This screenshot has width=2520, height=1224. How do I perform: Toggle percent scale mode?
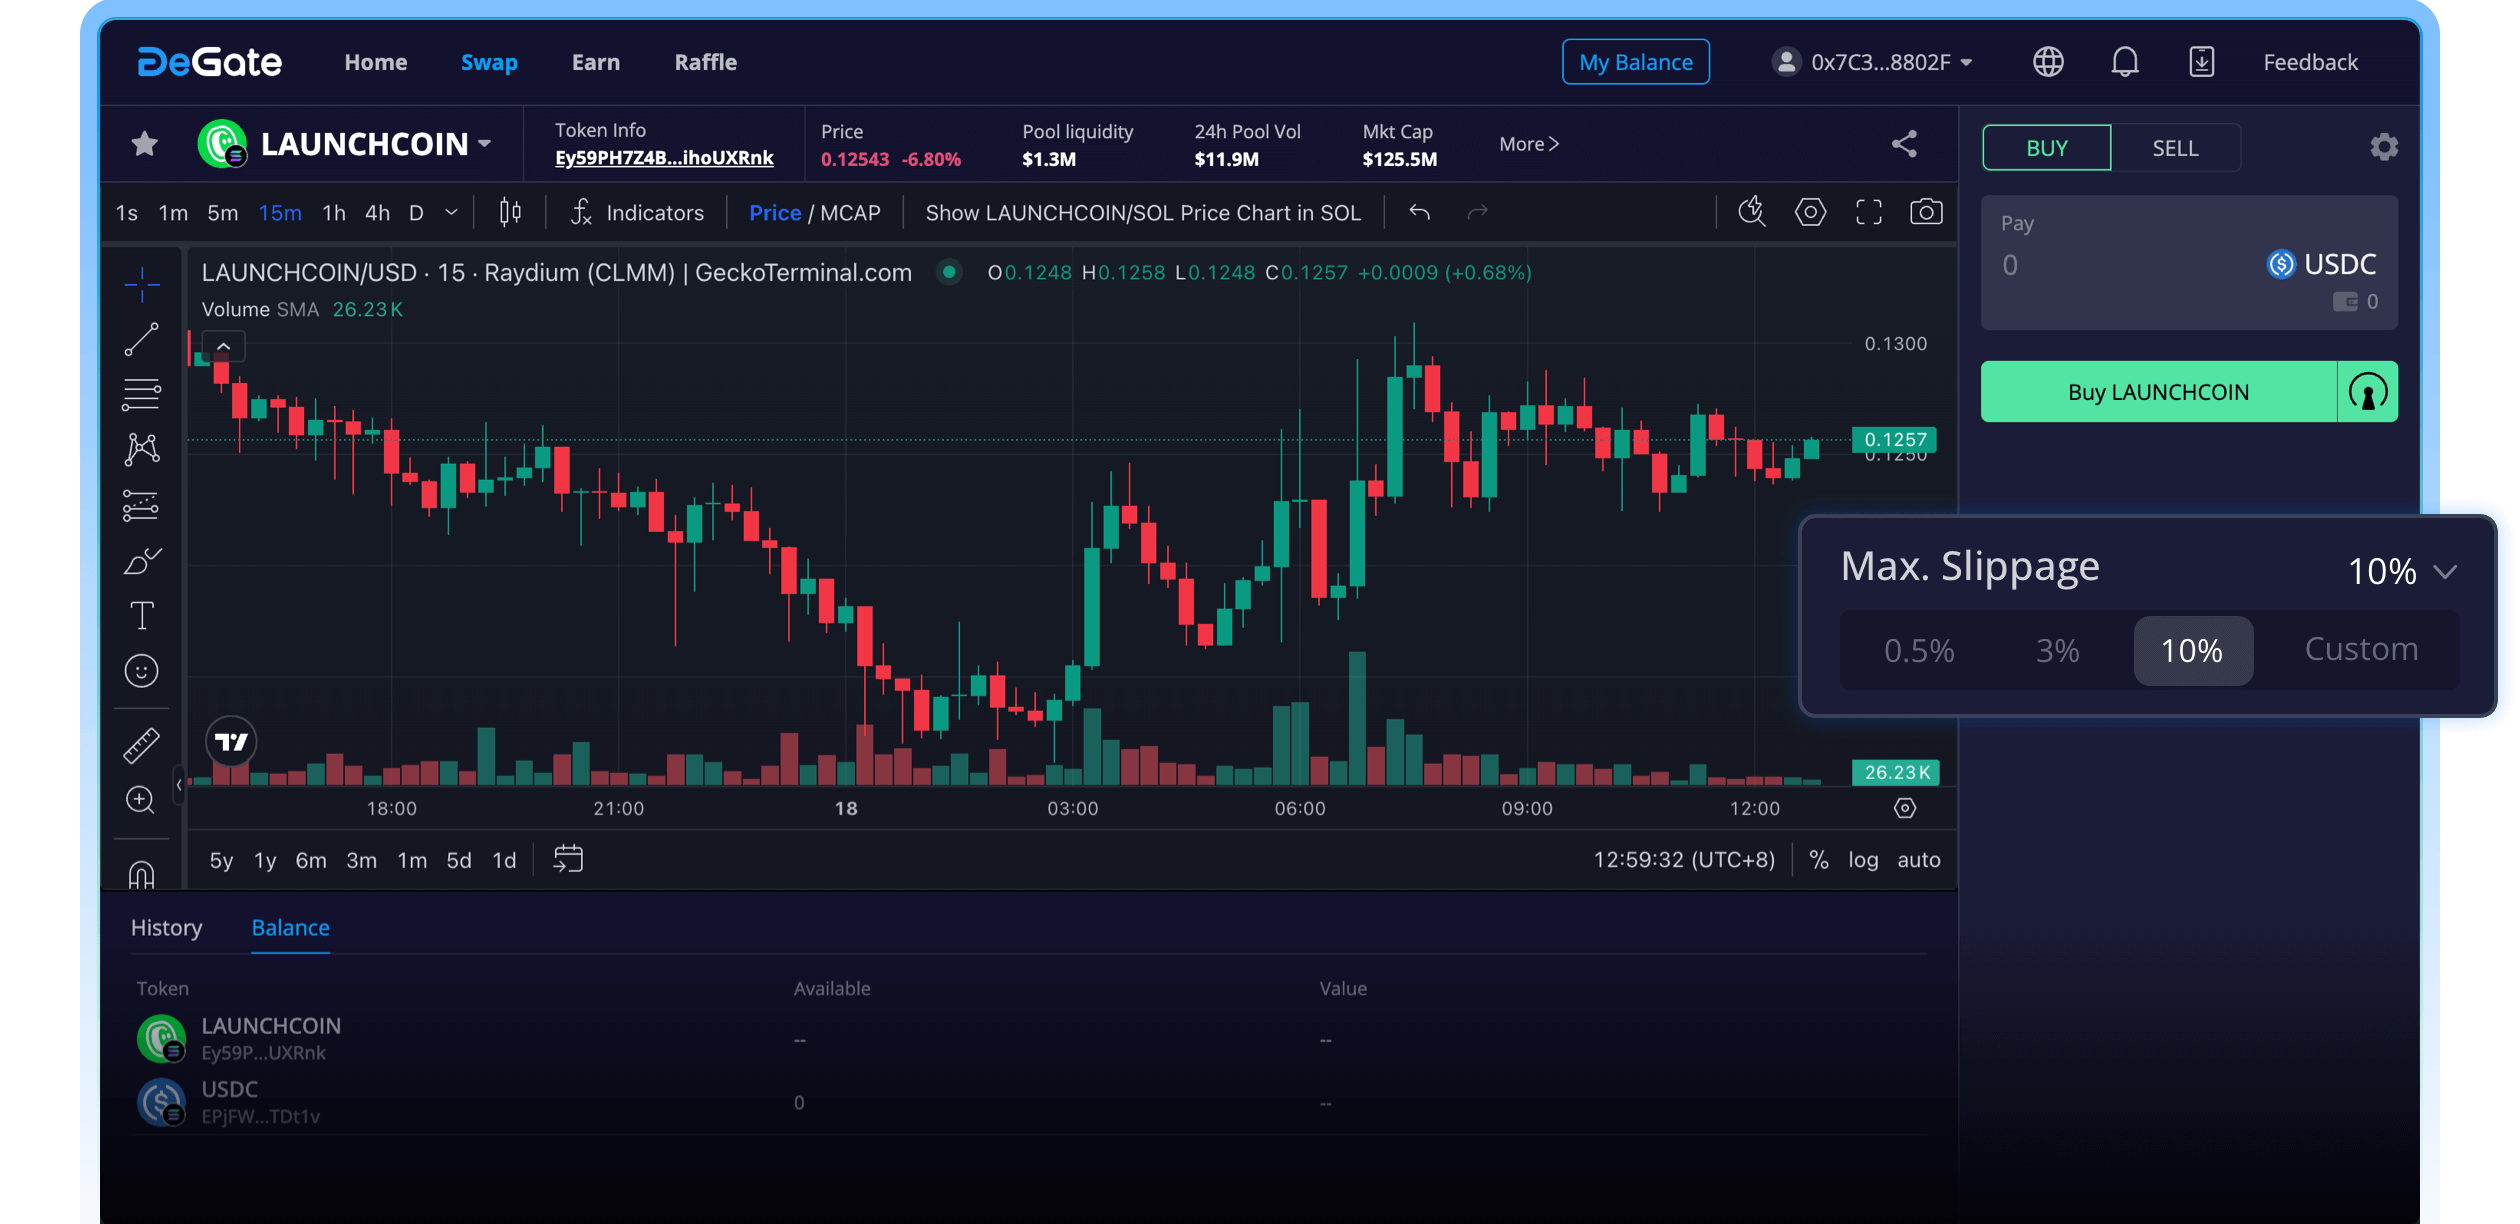click(x=1819, y=860)
